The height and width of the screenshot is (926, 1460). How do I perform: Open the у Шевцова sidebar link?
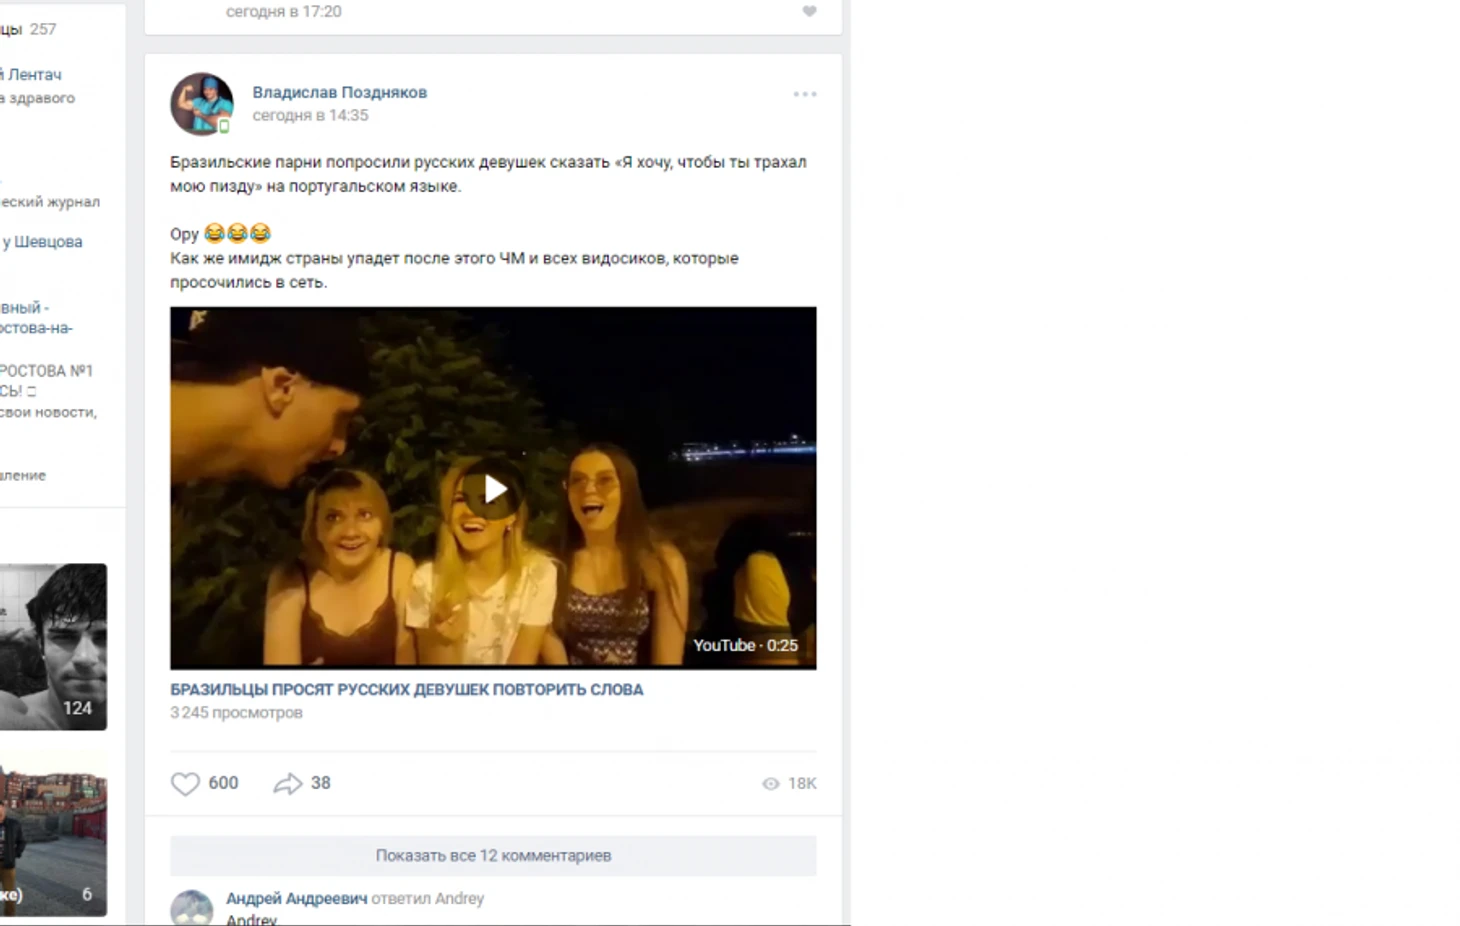42,241
